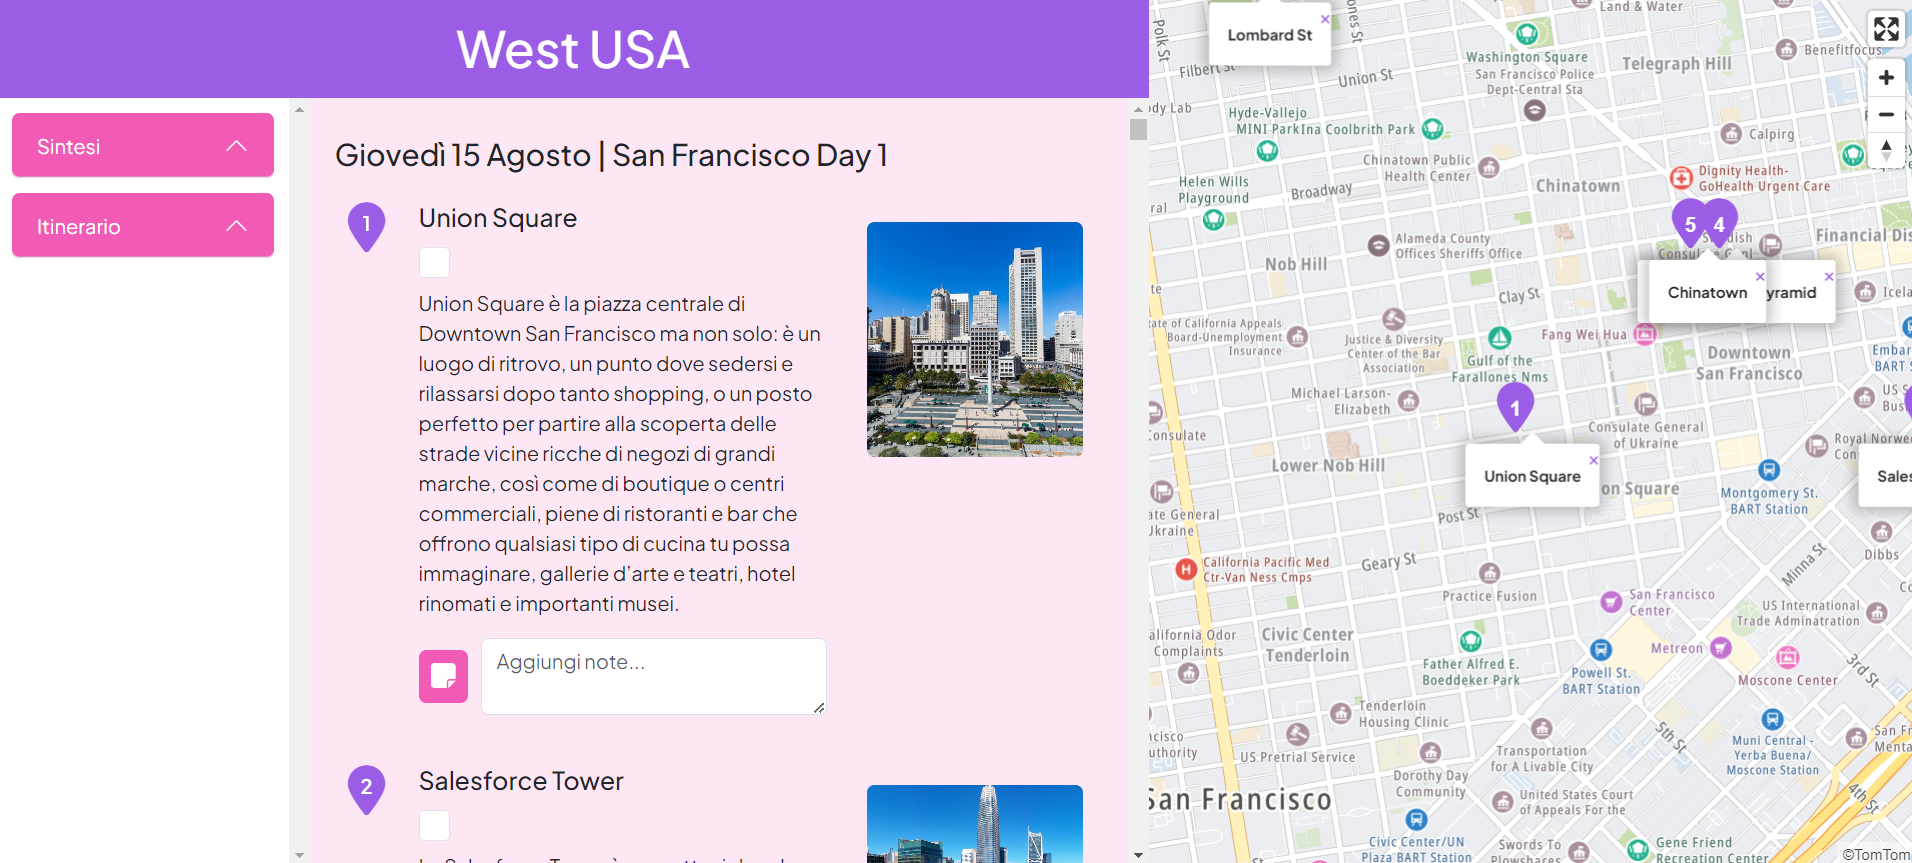Click map marker number 4

[1720, 224]
